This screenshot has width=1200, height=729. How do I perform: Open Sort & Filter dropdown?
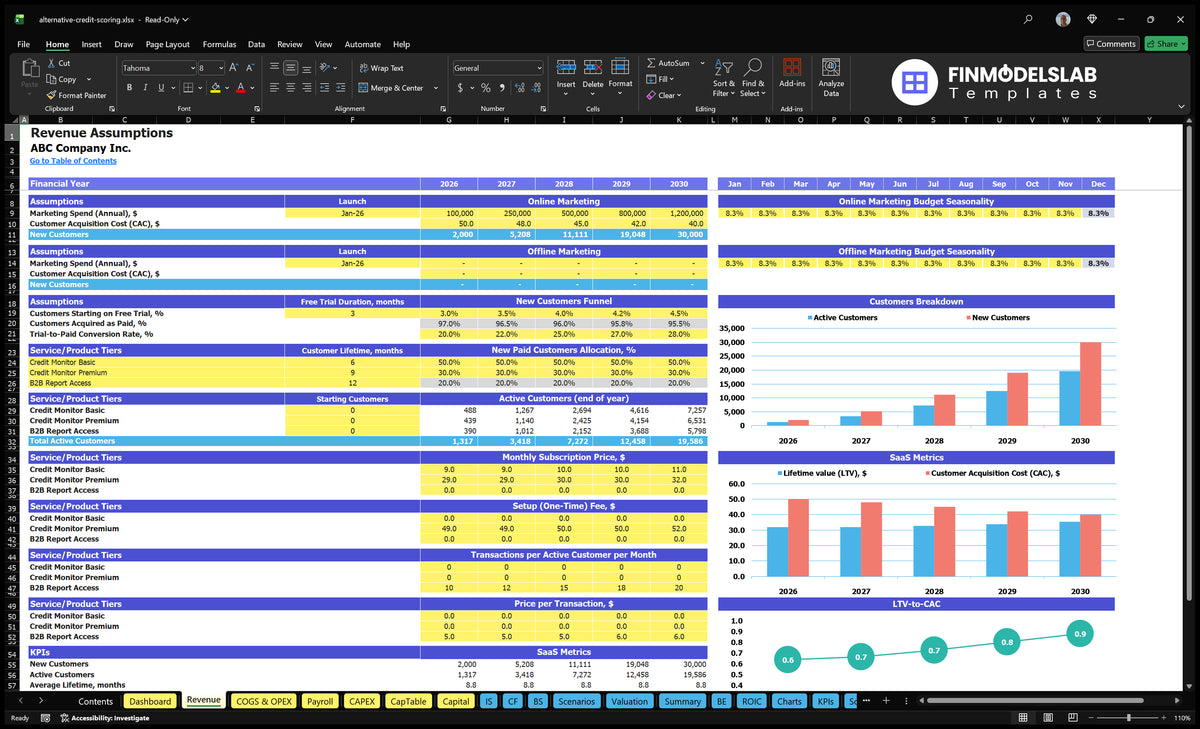pyautogui.click(x=724, y=77)
